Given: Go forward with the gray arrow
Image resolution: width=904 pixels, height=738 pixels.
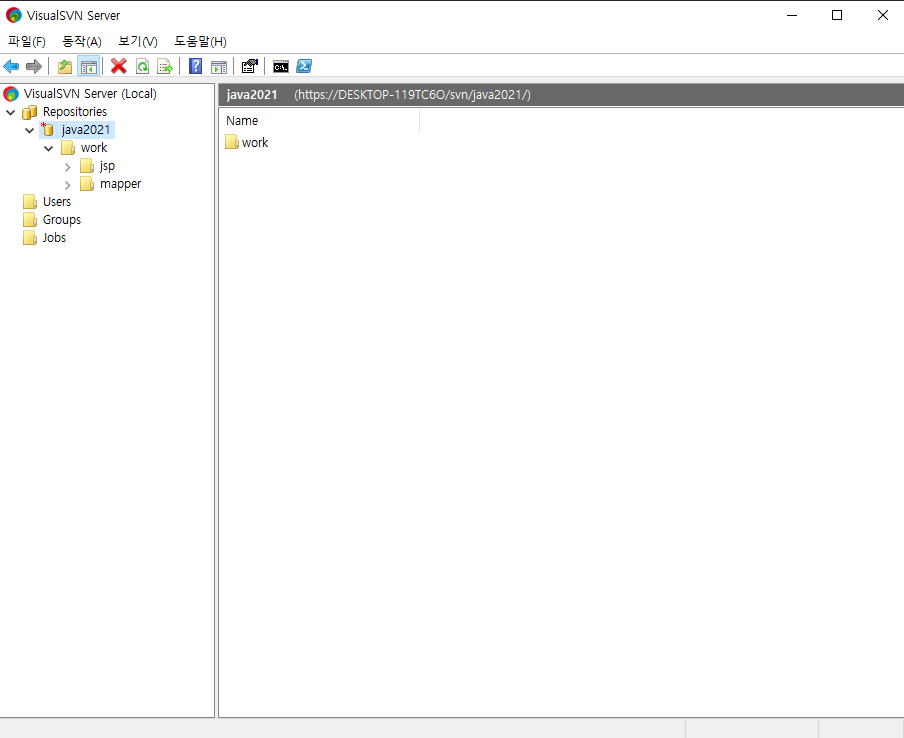Looking at the screenshot, I should [x=34, y=66].
